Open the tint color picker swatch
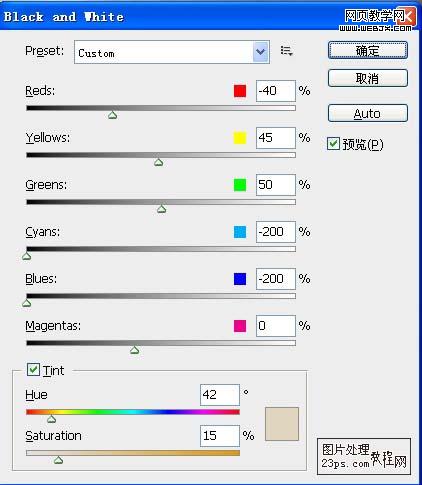 (x=282, y=424)
